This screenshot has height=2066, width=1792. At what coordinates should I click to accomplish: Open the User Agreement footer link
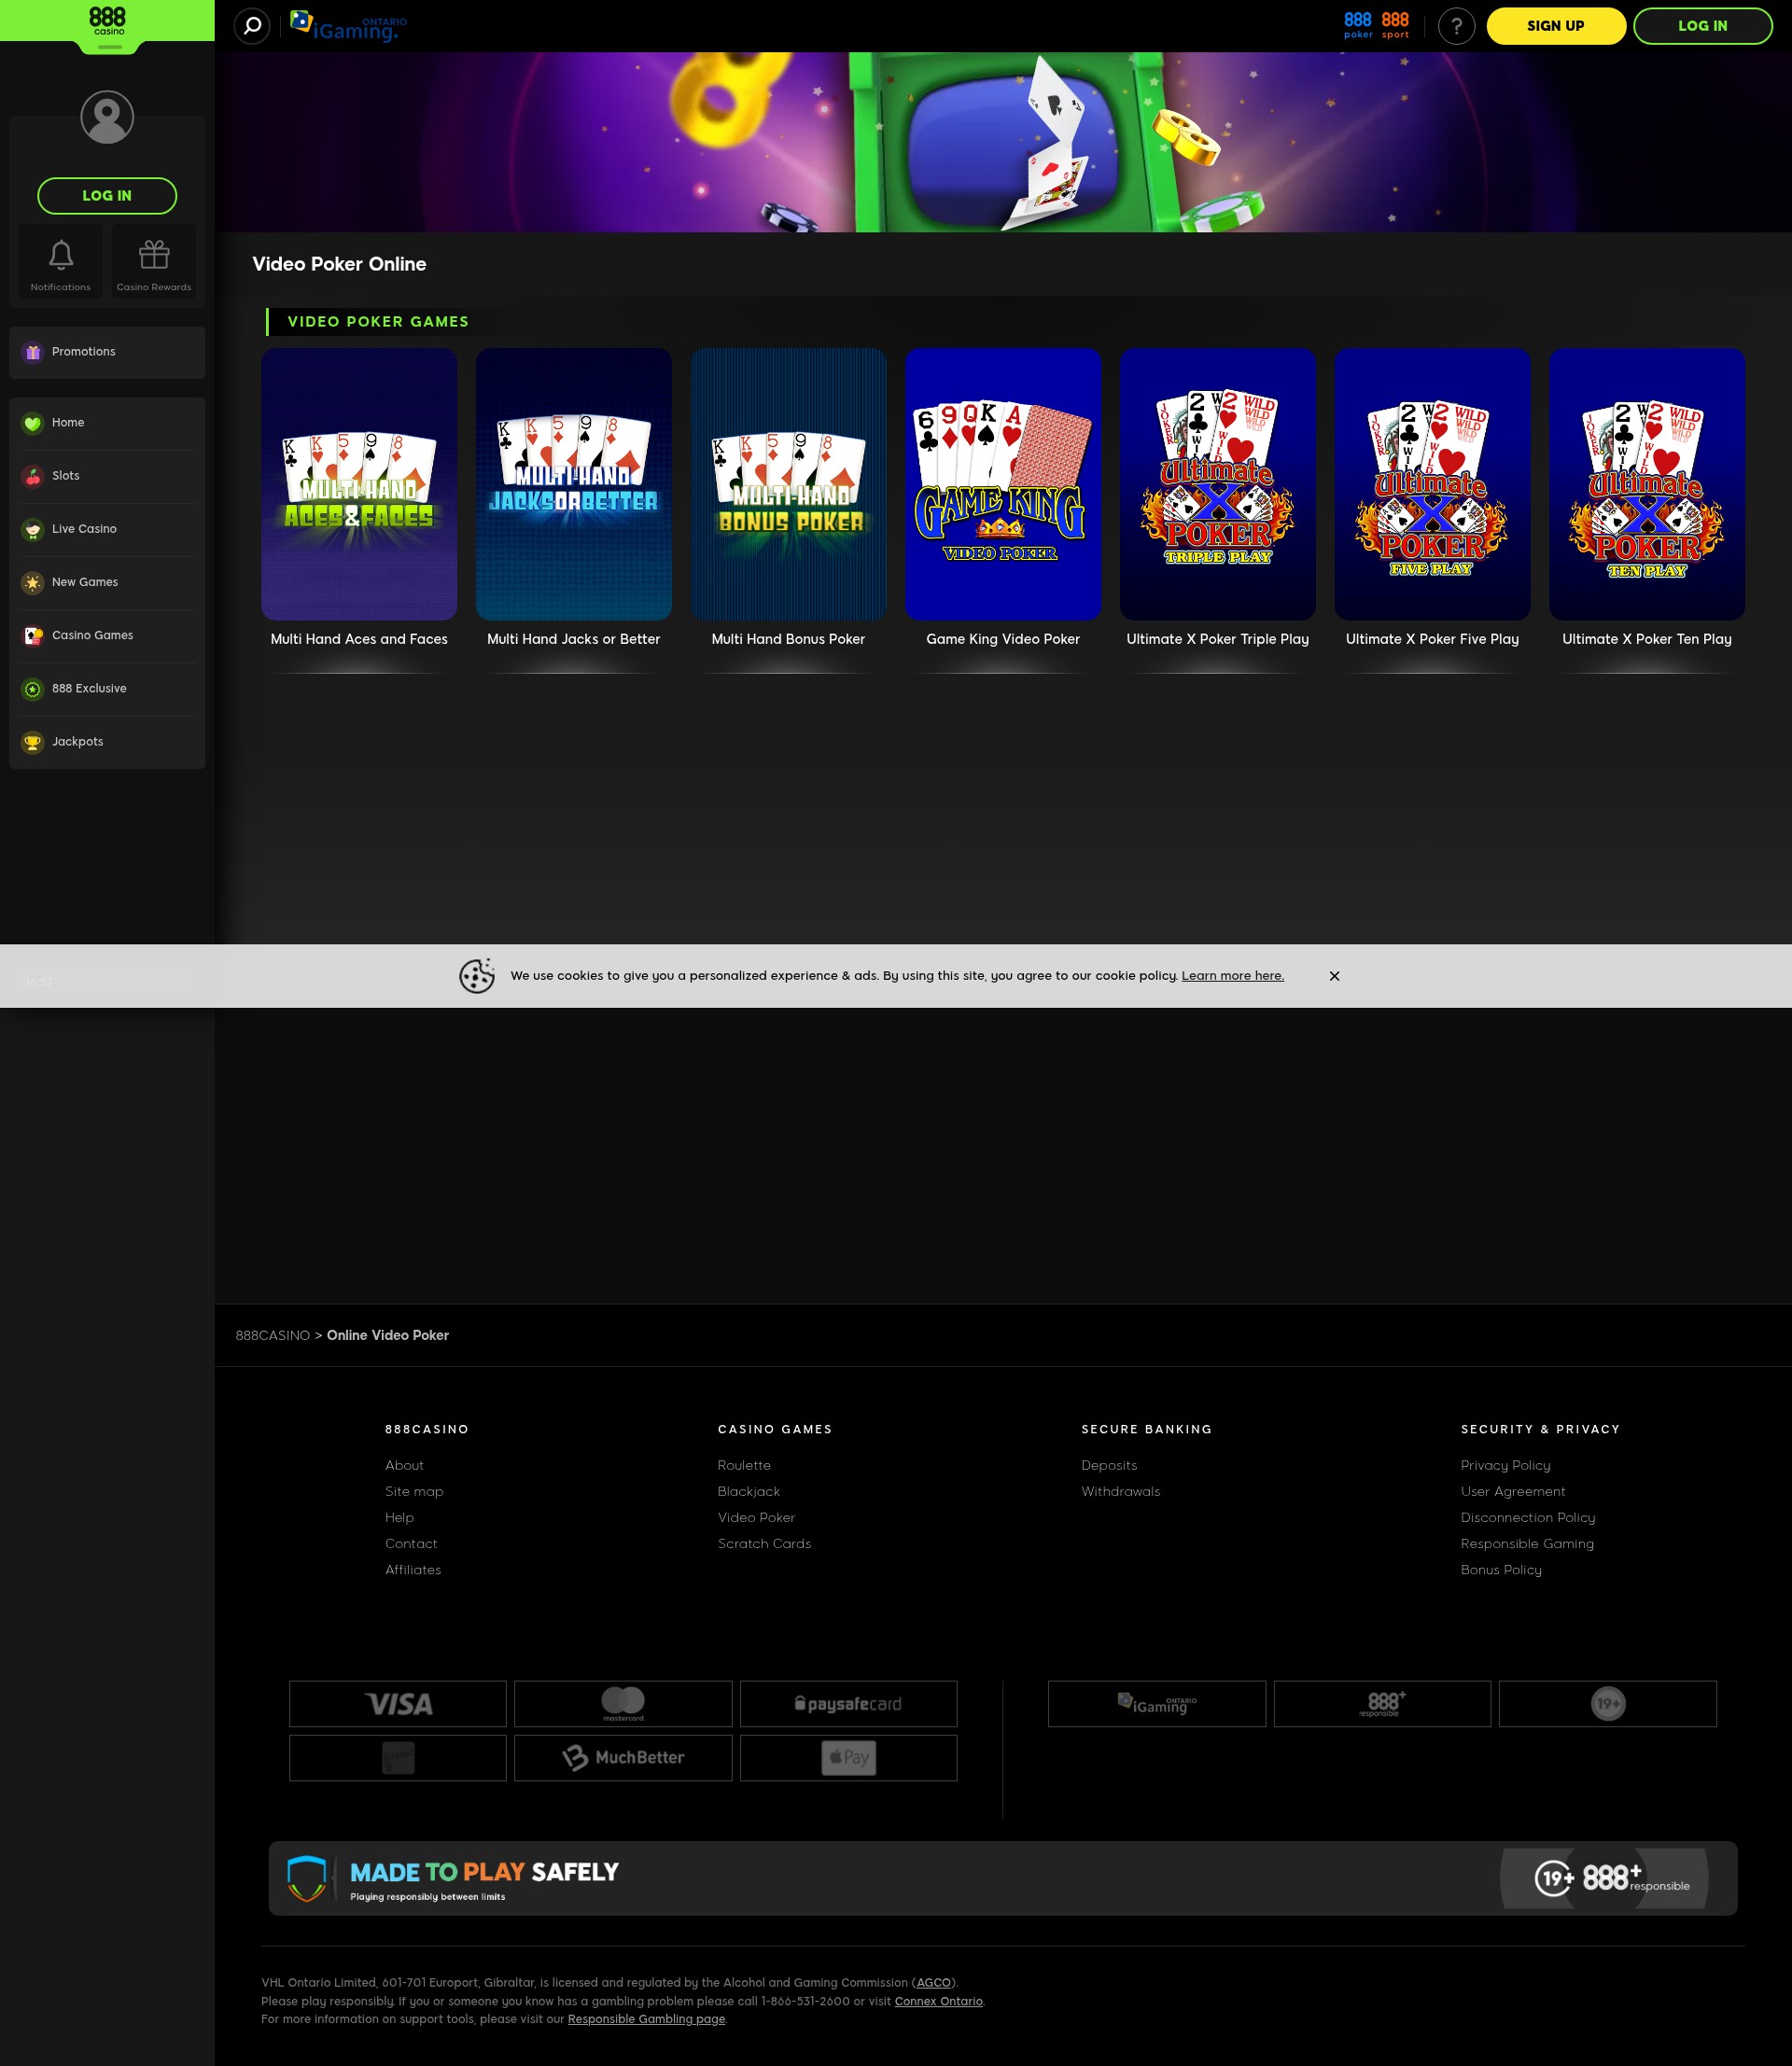(x=1513, y=1491)
